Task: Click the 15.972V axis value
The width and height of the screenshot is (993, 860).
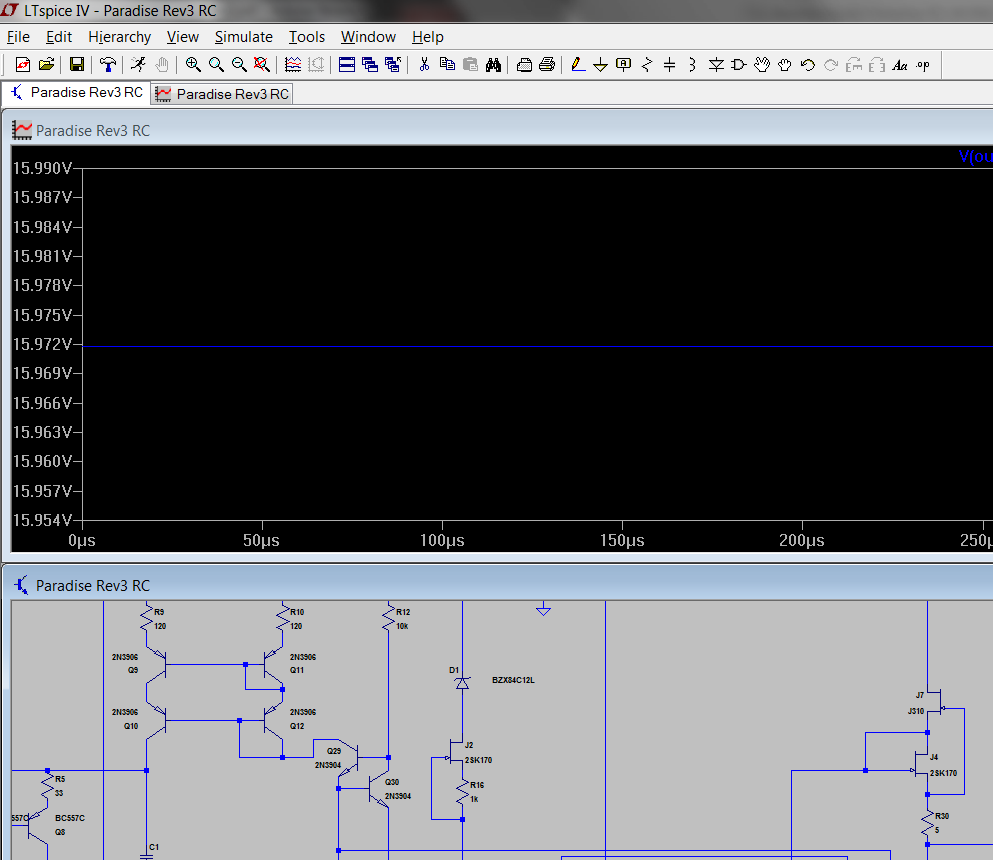Action: (x=42, y=344)
